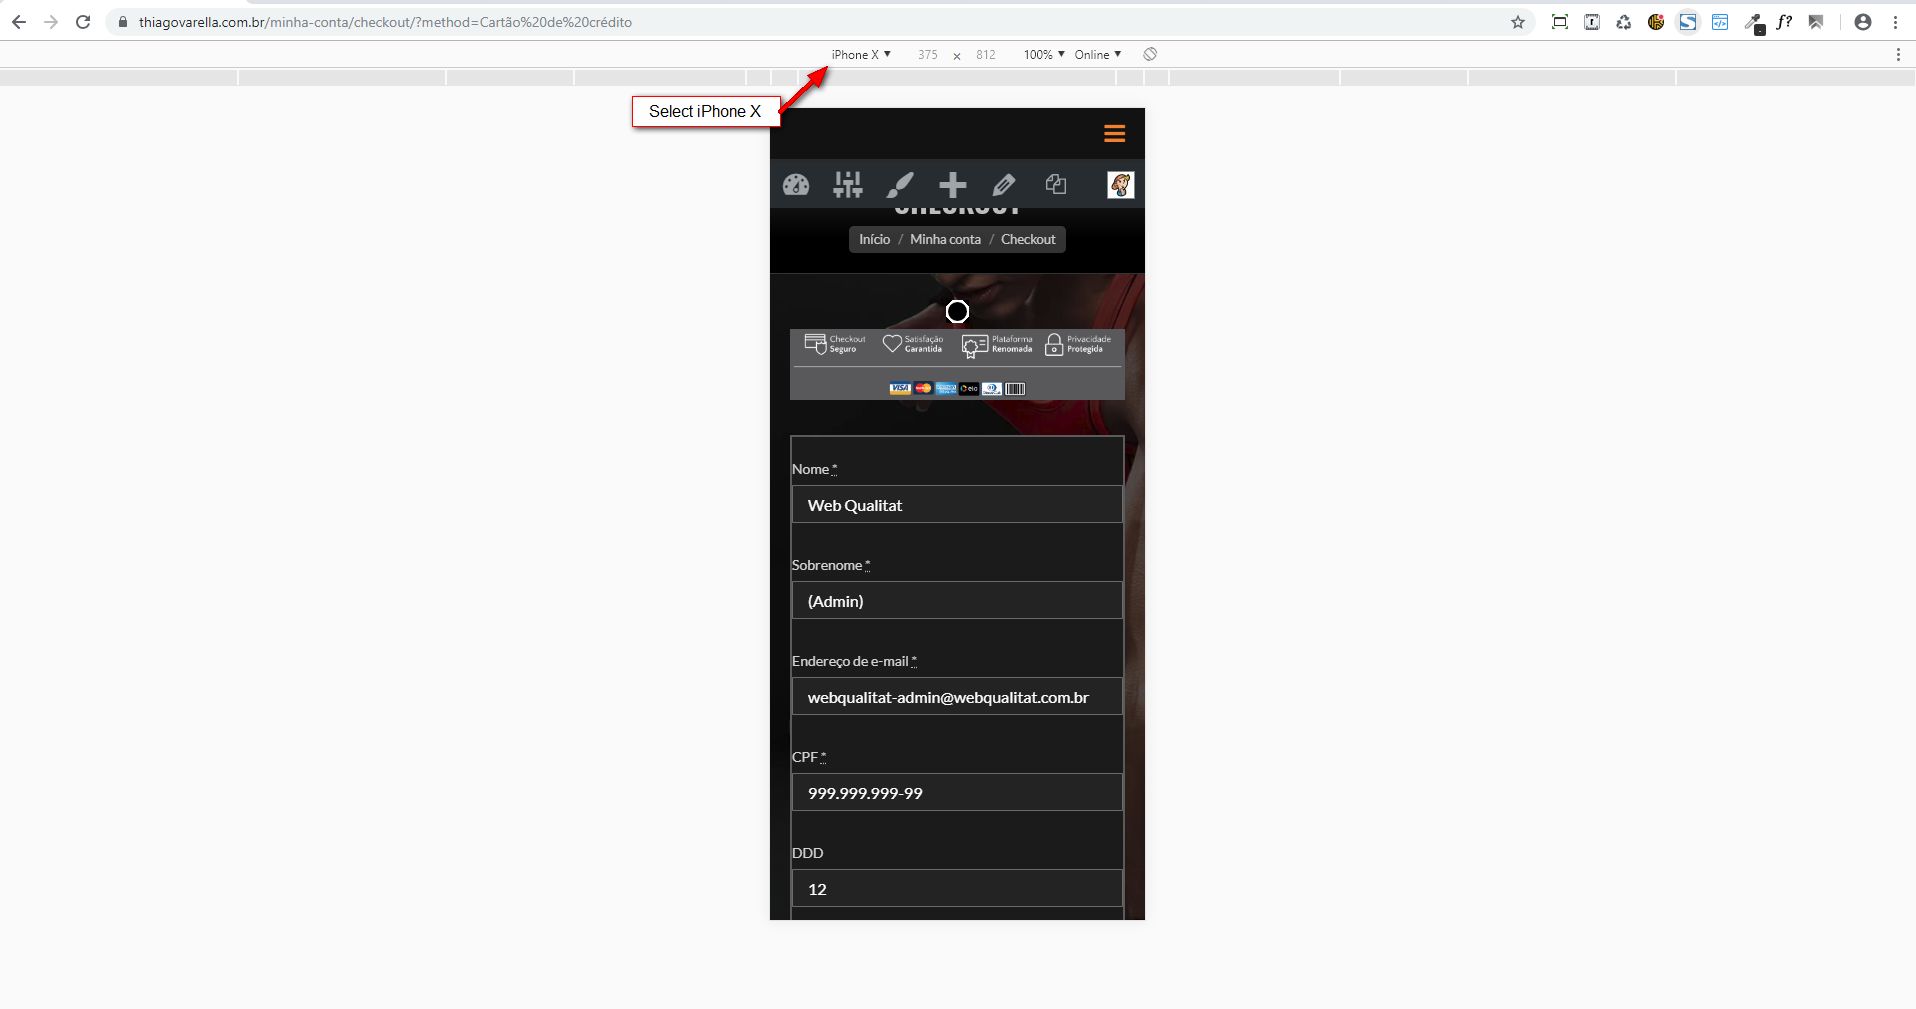This screenshot has width=1916, height=1009.
Task: Click the viewport width field showing 375
Action: click(x=928, y=55)
